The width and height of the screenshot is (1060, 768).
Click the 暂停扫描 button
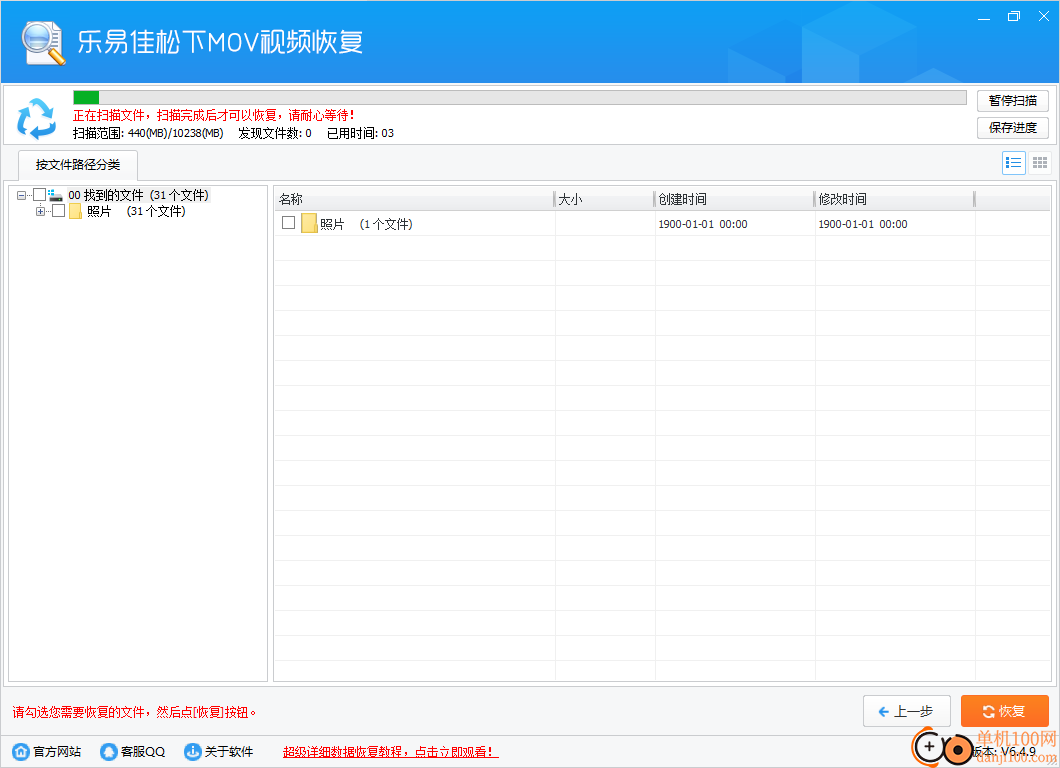(x=1013, y=101)
